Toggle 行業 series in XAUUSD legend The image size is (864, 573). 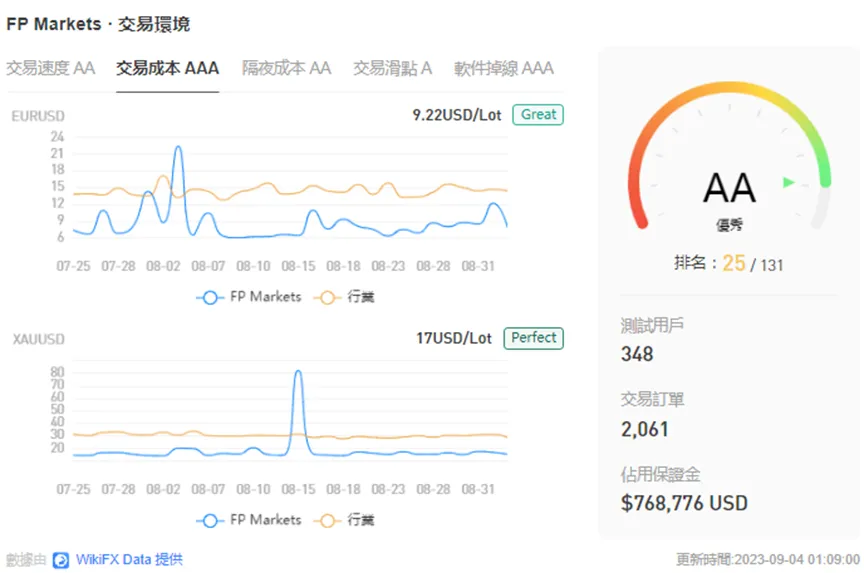coord(344,520)
